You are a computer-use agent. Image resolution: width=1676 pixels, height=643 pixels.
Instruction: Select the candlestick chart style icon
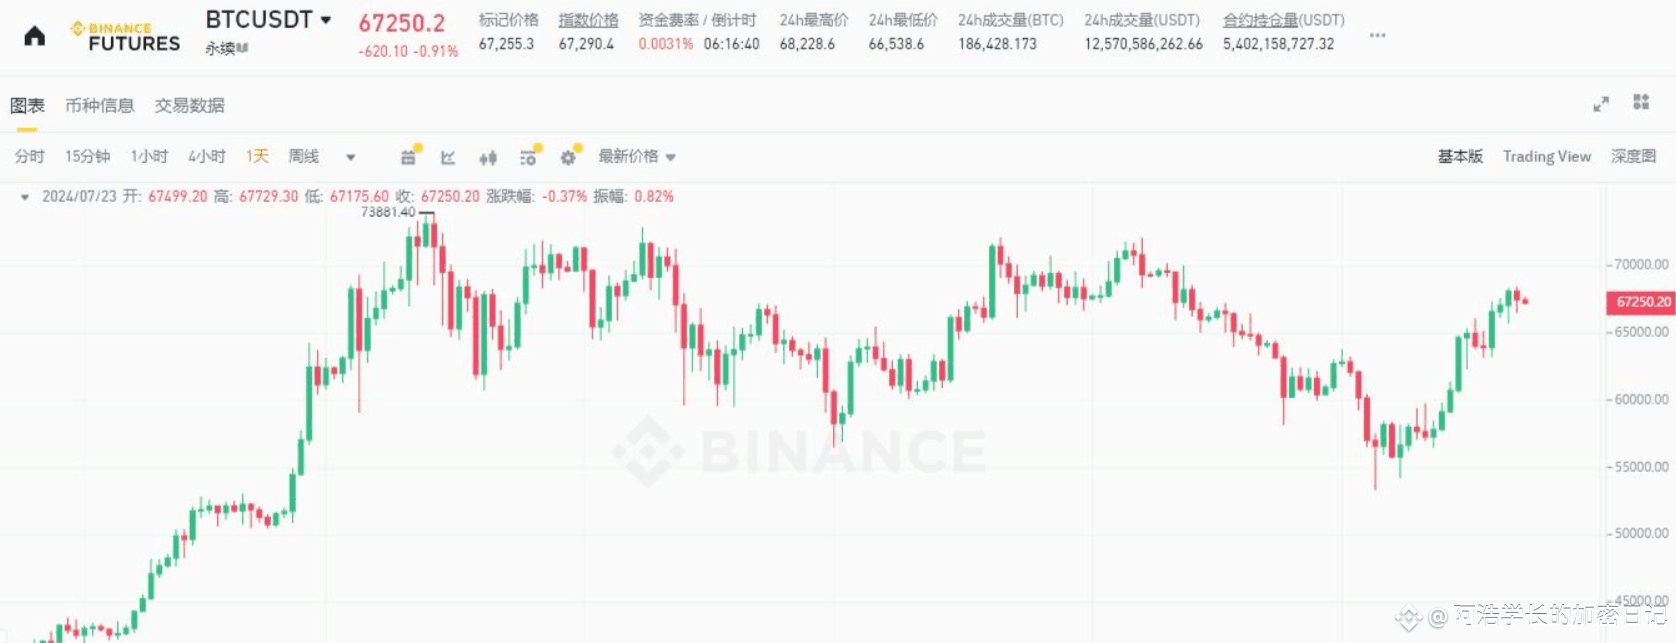(488, 157)
